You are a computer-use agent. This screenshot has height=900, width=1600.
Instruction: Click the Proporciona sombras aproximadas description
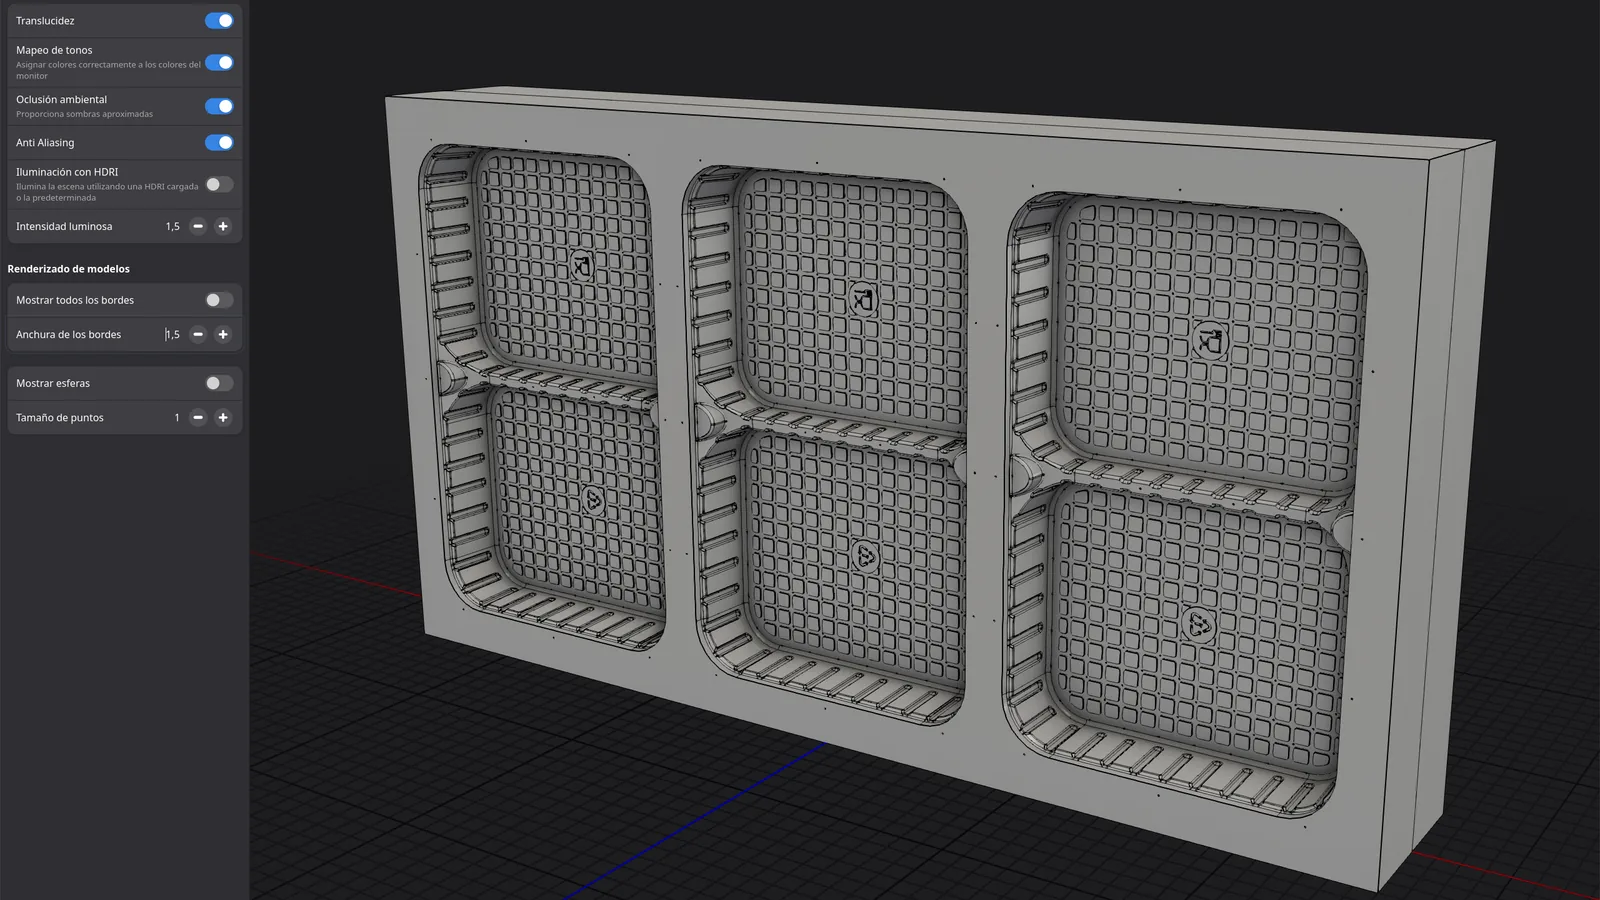point(84,114)
